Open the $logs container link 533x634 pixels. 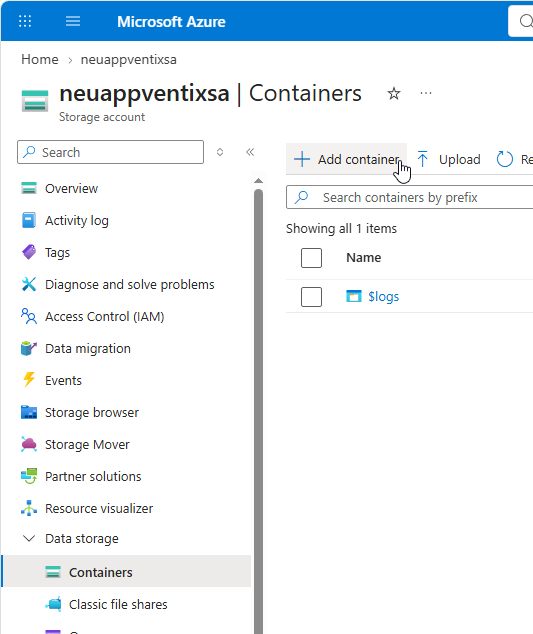(384, 297)
